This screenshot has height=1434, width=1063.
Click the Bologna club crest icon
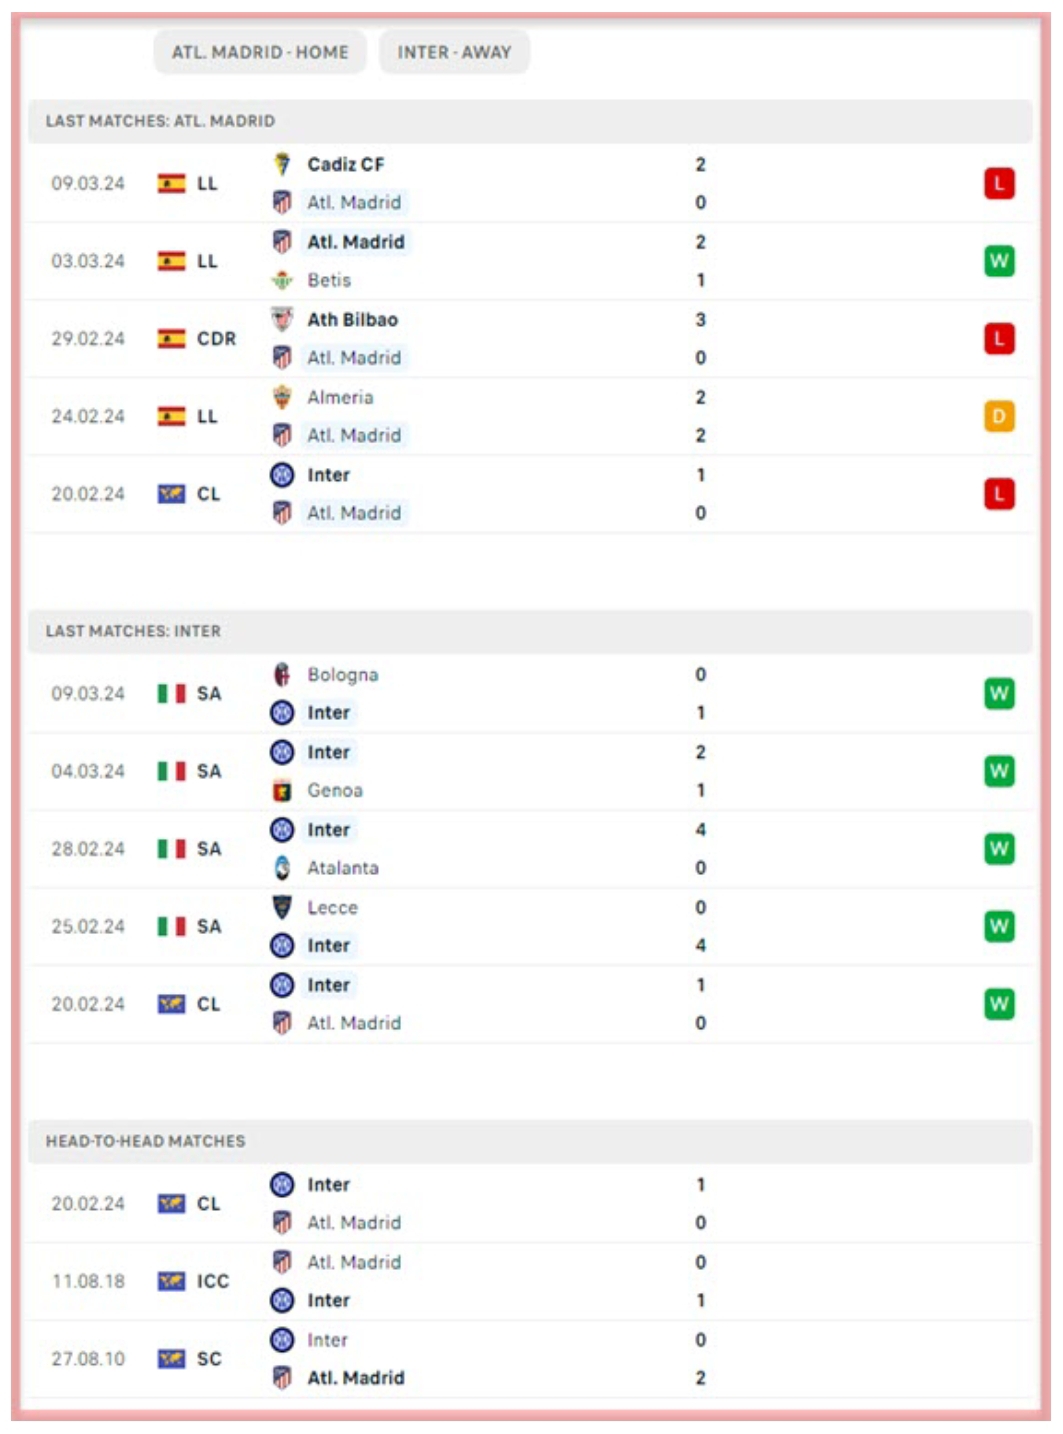[282, 674]
